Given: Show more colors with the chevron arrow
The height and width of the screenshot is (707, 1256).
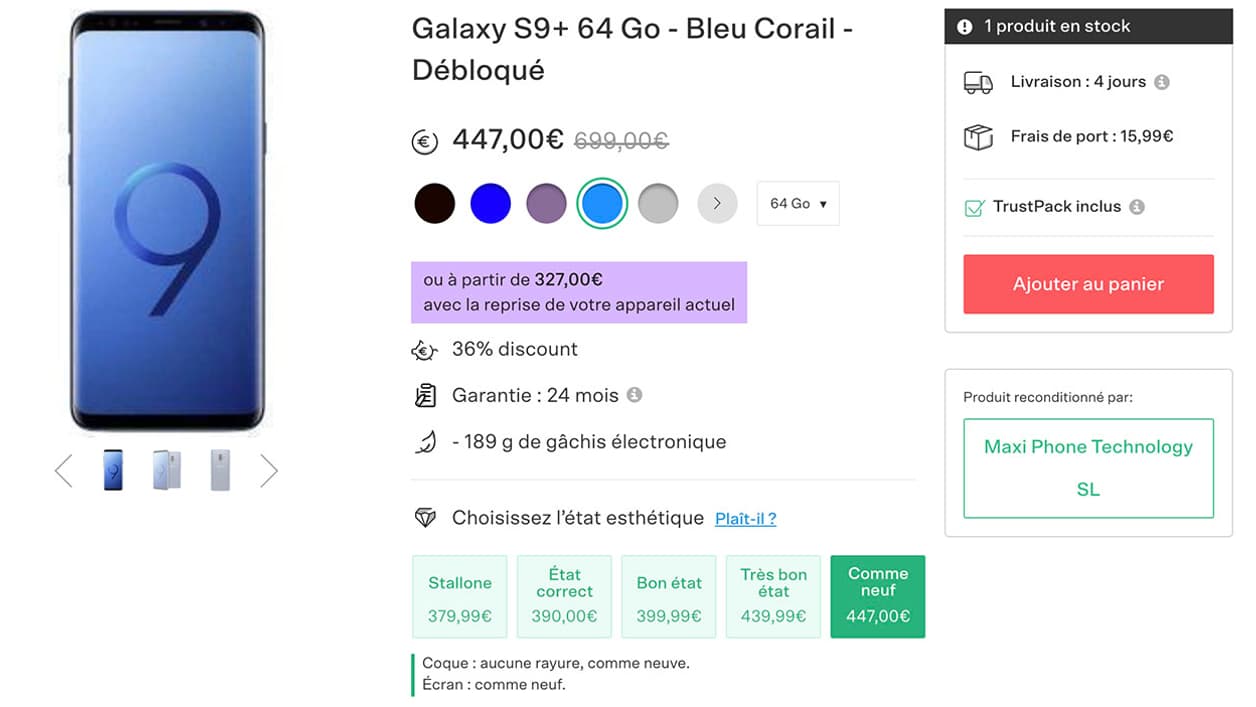Looking at the screenshot, I should (x=717, y=203).
